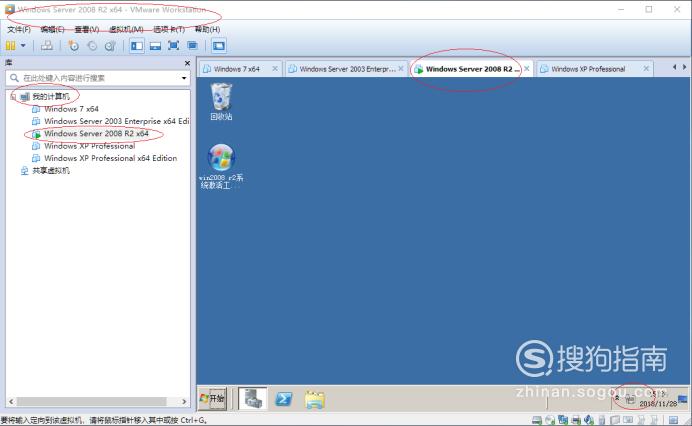This screenshot has height=426, width=692.
Task: Click the guest show desktop button
Action: point(683,399)
